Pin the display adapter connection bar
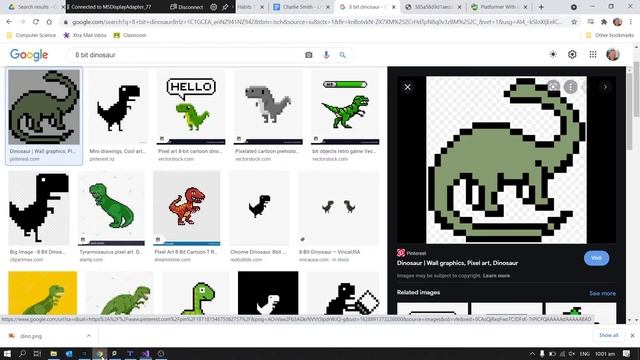 225,7
